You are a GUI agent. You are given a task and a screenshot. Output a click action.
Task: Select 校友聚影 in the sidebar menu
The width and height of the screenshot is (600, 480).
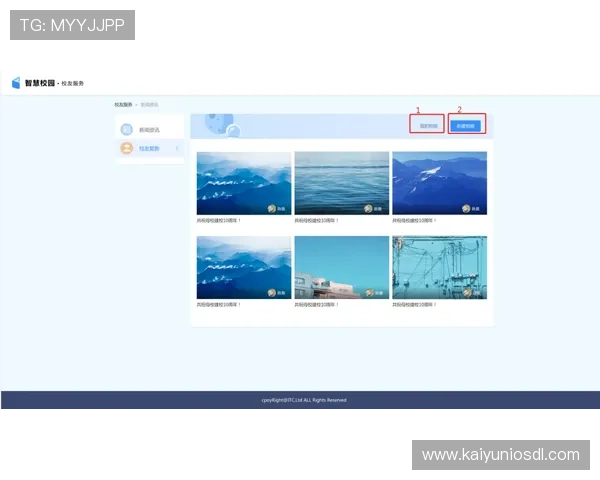pos(149,148)
